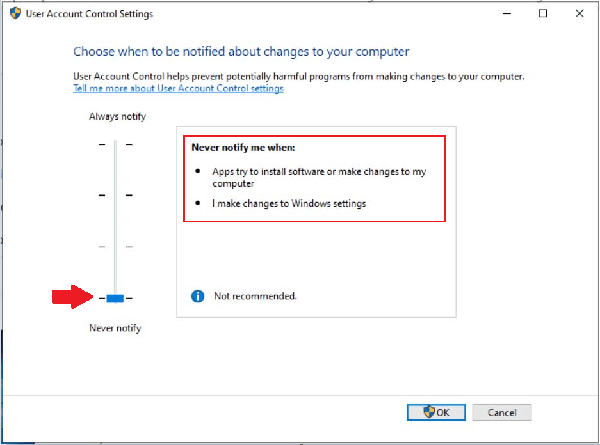Click the shield icon on the OK button

click(x=430, y=412)
